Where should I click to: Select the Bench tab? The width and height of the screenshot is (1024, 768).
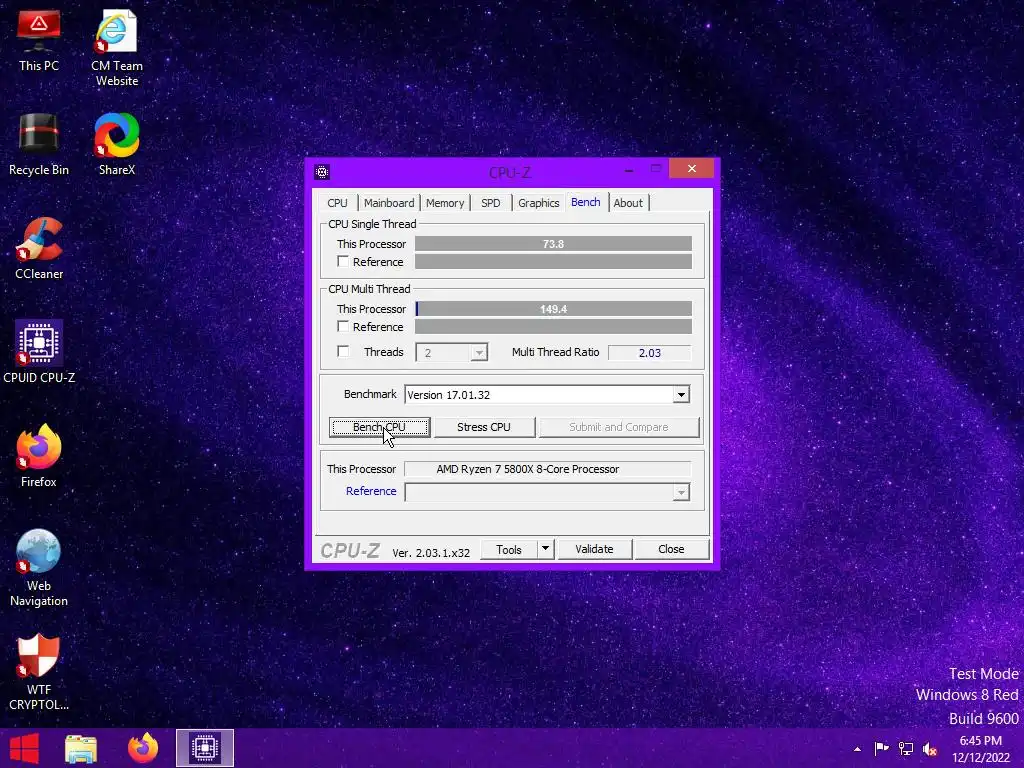coord(586,202)
